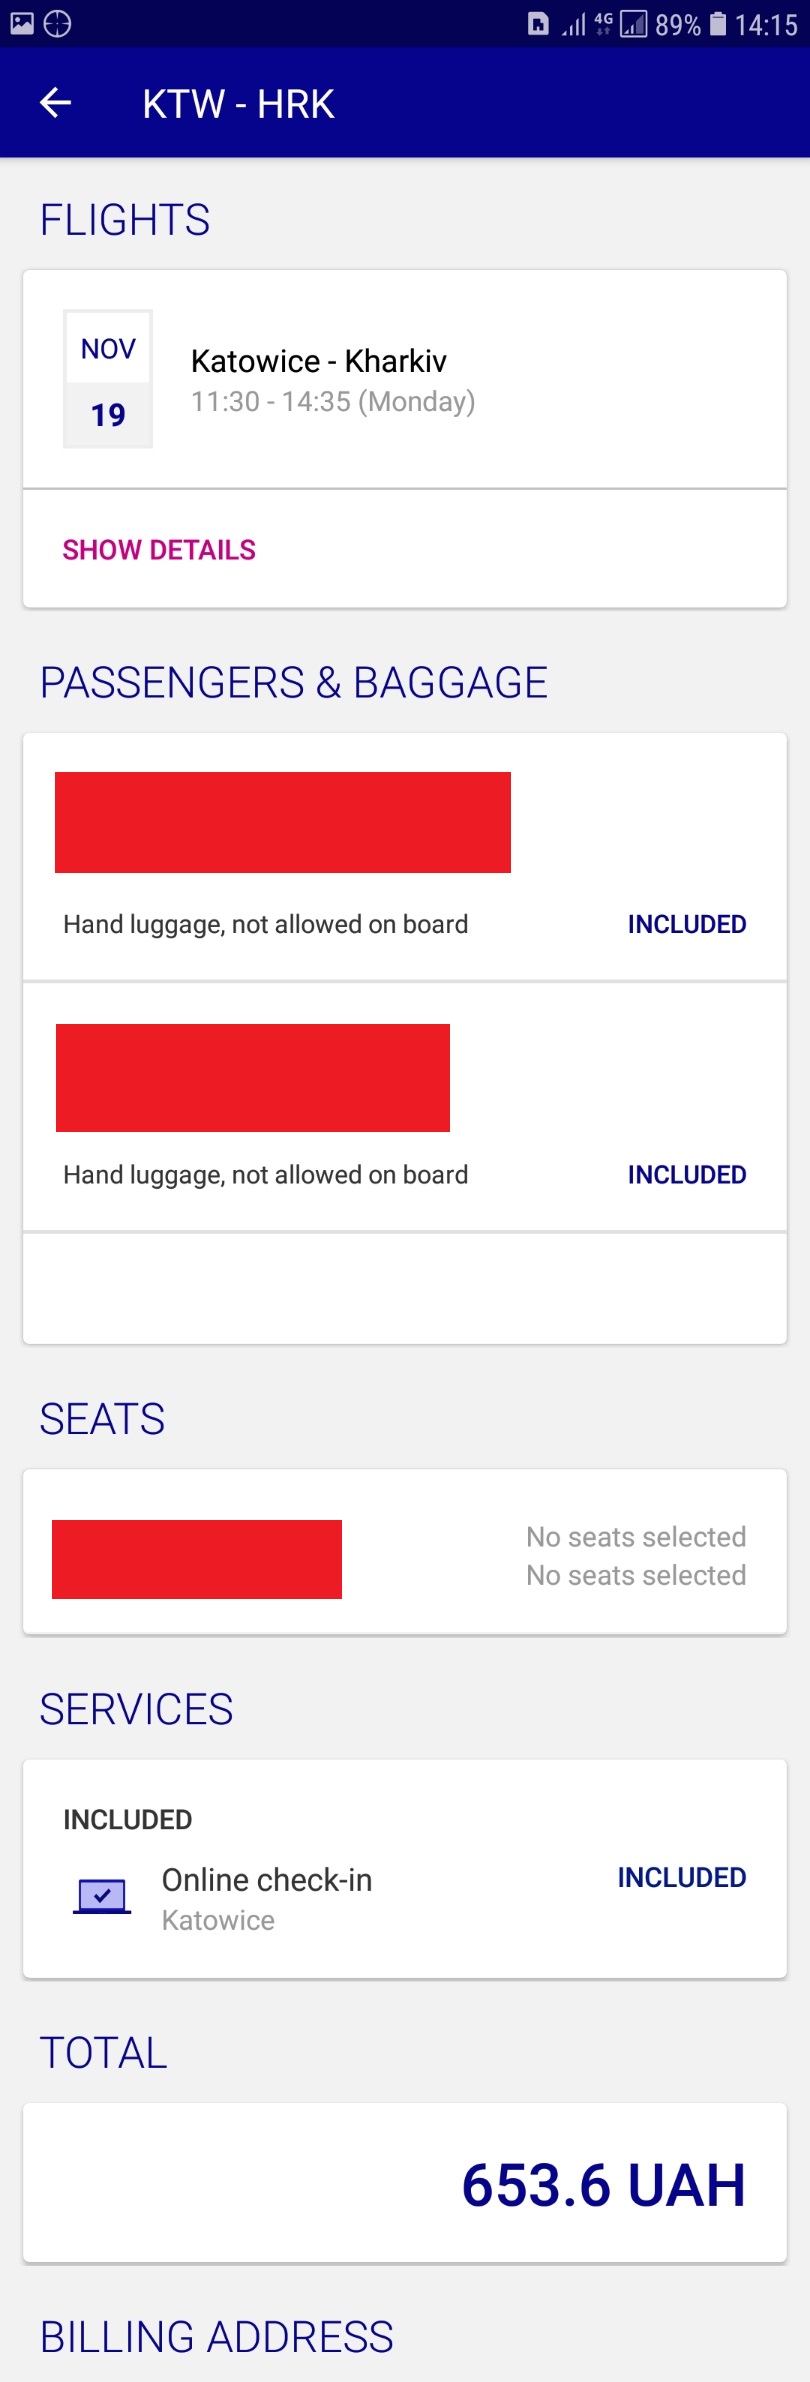The width and height of the screenshot is (810, 2382).
Task: Tap the 4G network indicator icon
Action: [x=603, y=23]
